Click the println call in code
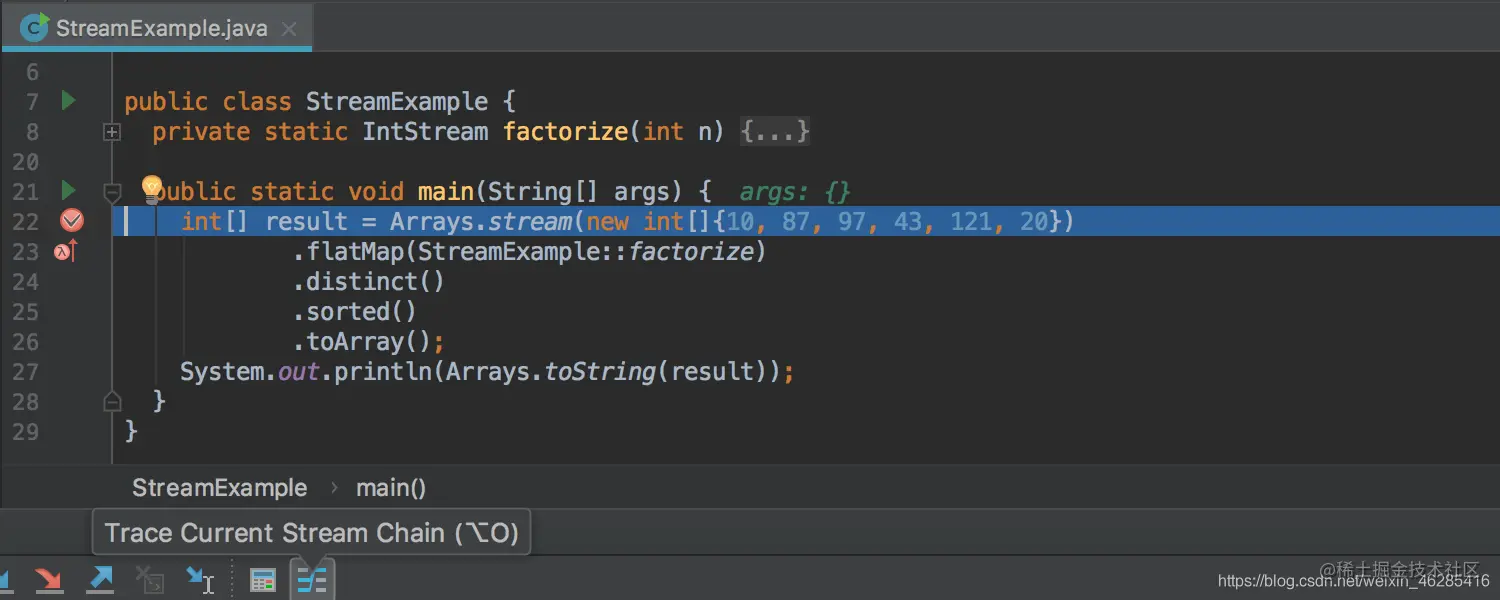Image resolution: width=1500 pixels, height=600 pixels. point(383,371)
